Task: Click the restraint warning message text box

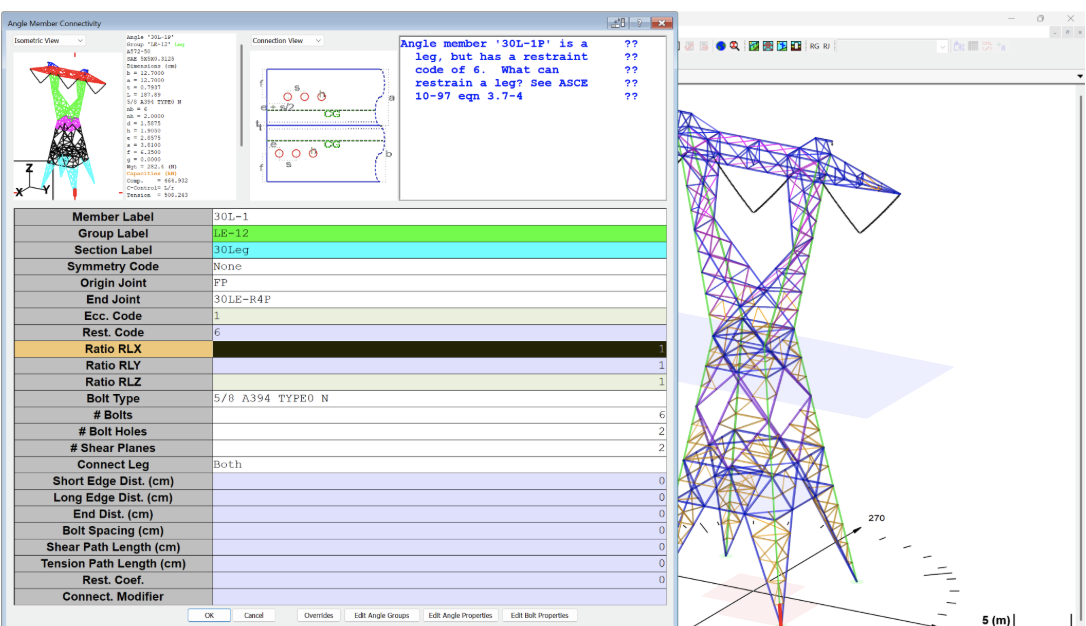Action: click(x=533, y=118)
